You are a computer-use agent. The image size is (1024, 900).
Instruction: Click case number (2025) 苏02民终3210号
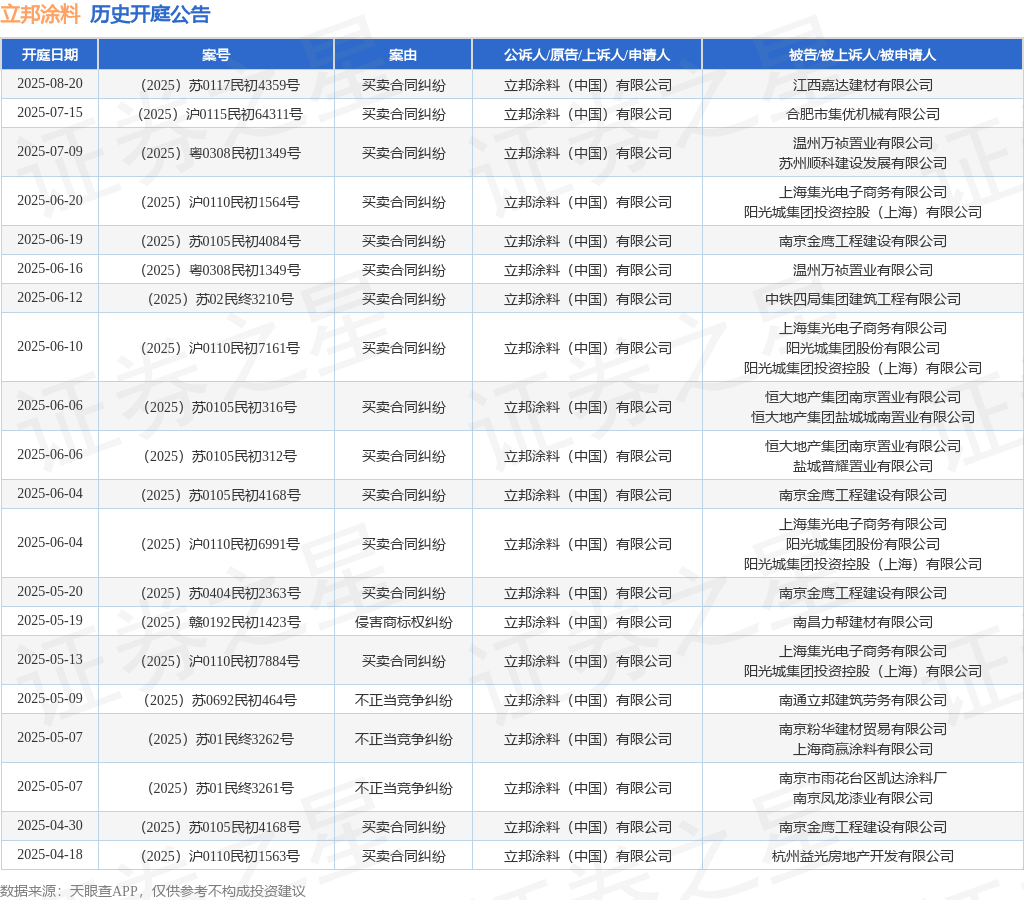(x=220, y=299)
